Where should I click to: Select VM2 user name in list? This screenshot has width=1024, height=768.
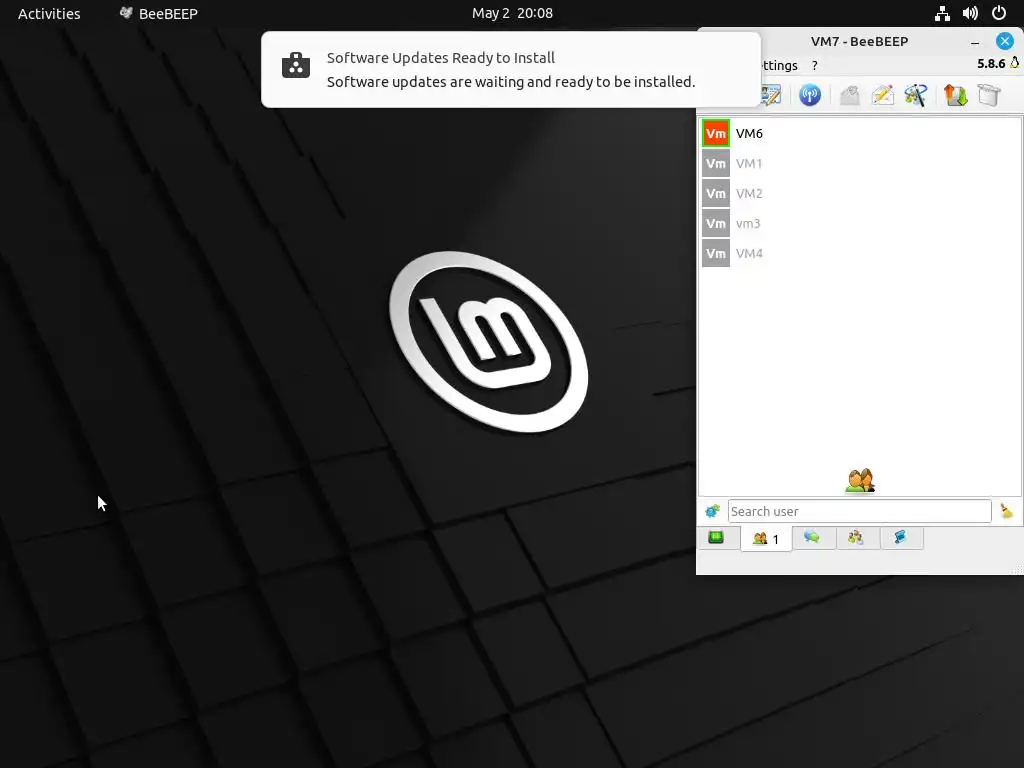click(749, 193)
